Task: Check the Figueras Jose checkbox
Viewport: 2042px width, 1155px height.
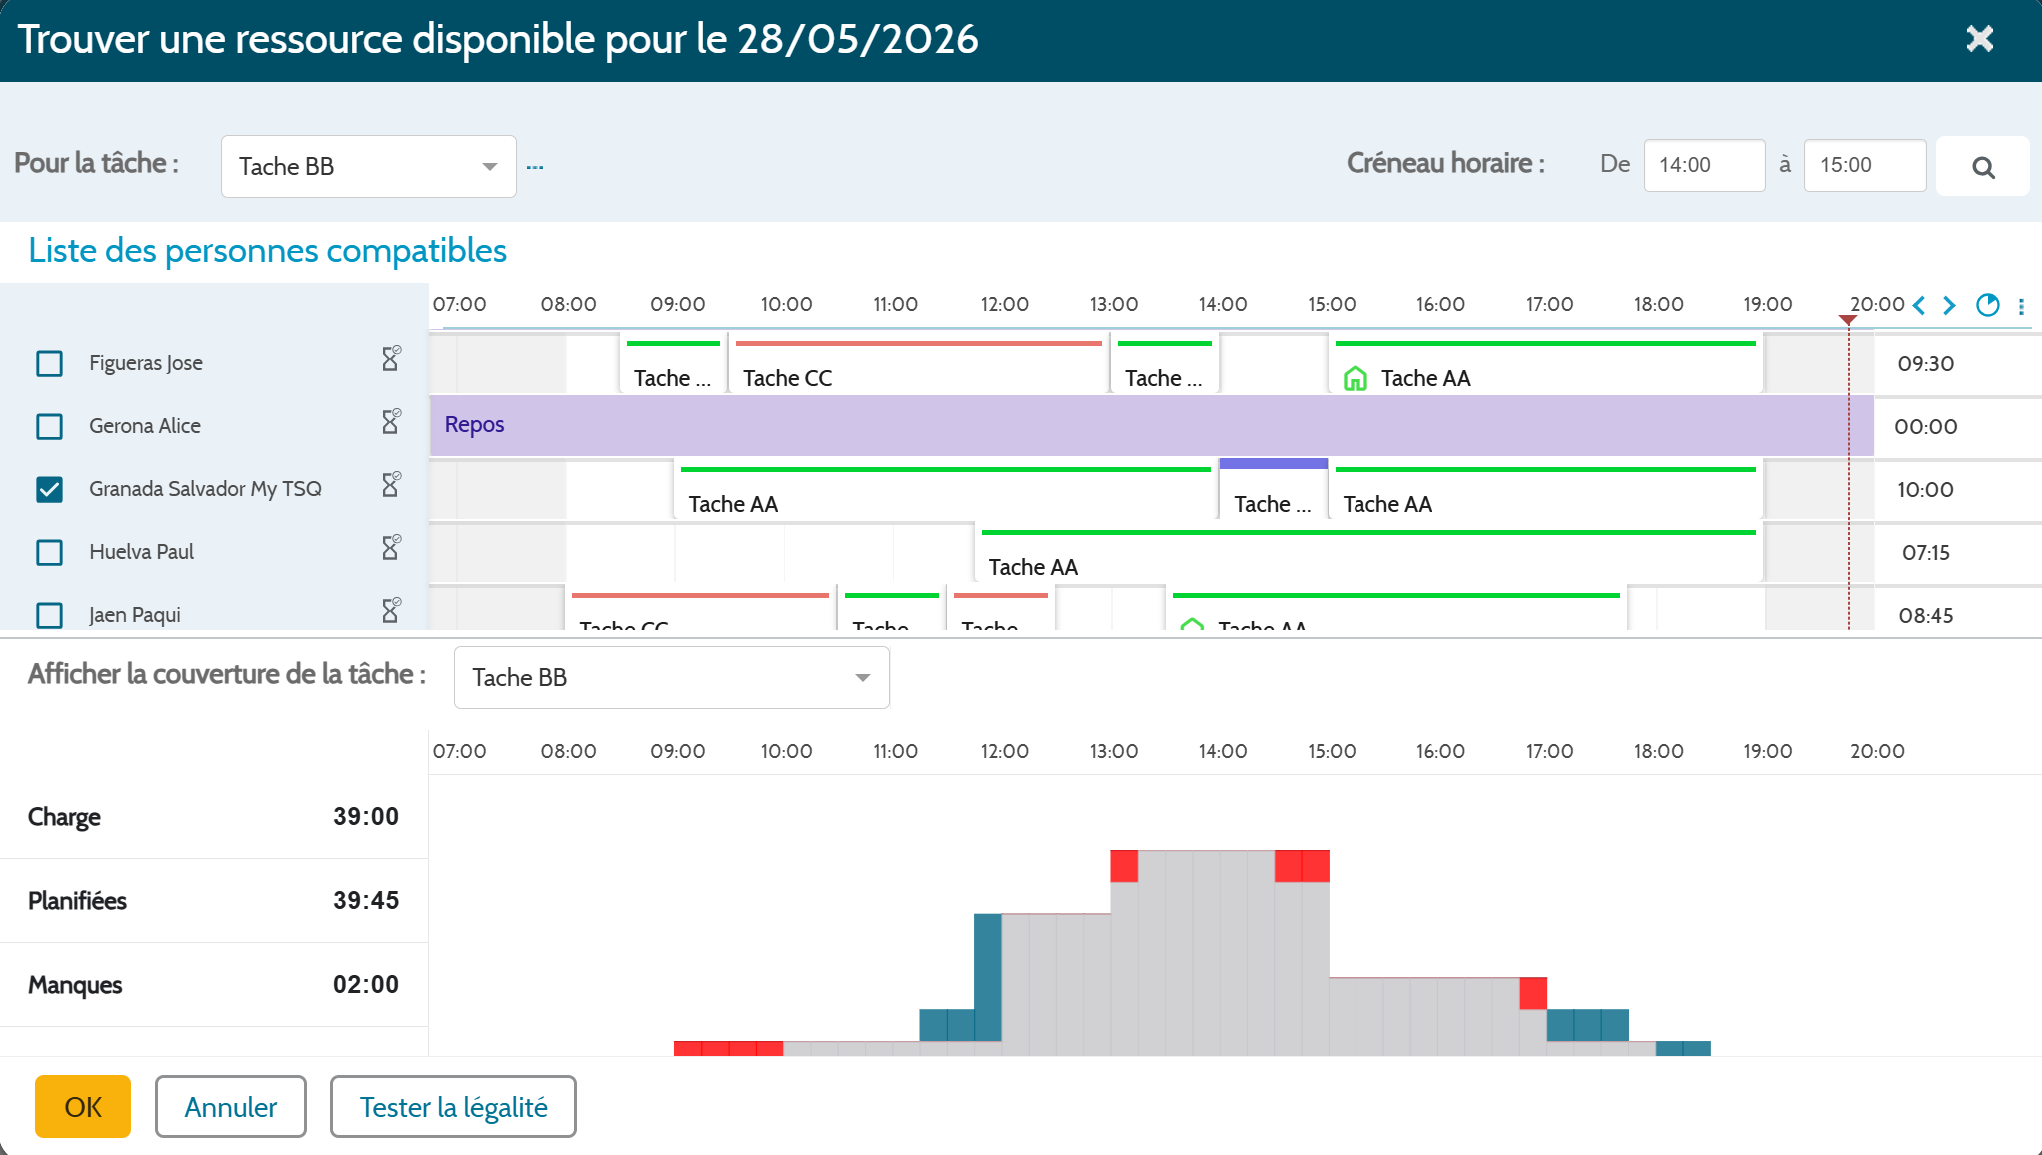Action: [x=49, y=363]
